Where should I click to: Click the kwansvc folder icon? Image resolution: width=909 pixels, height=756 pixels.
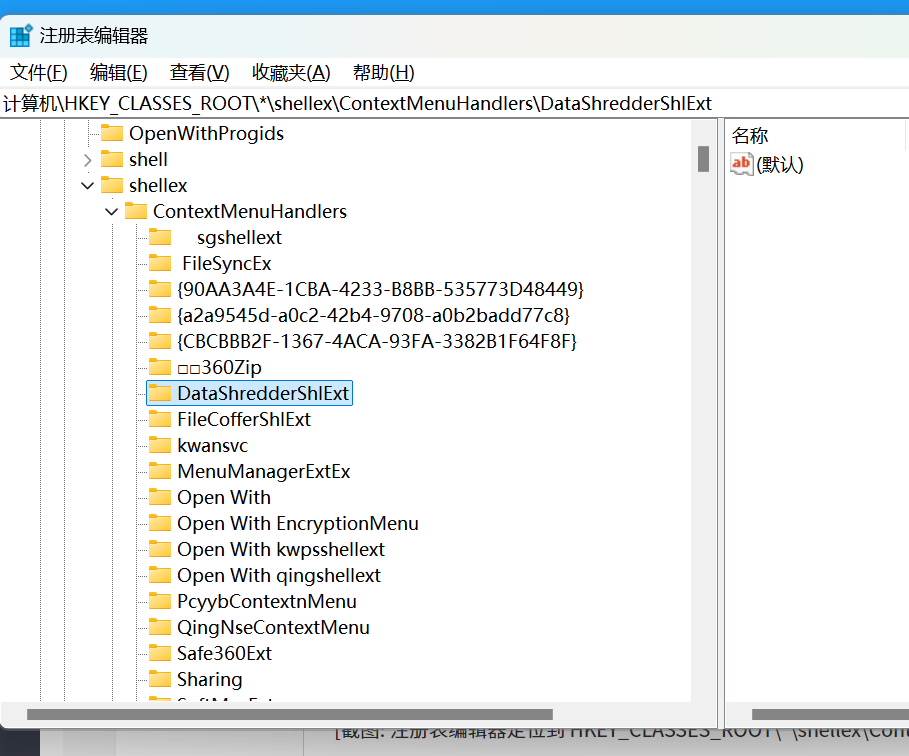(x=160, y=446)
